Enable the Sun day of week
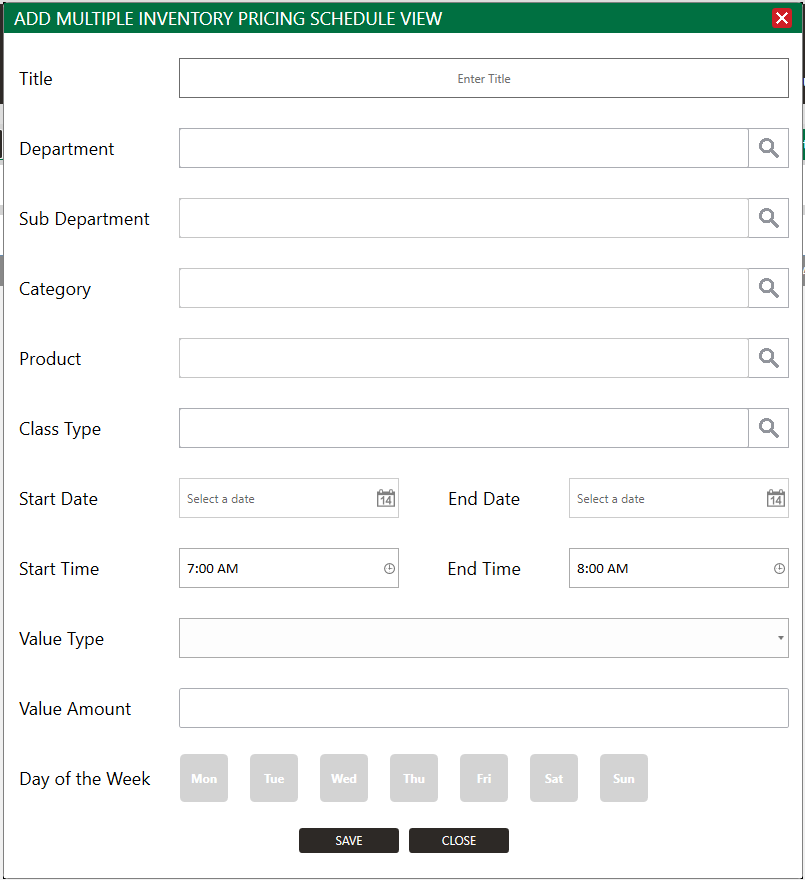Image resolution: width=805 pixels, height=880 pixels. [624, 778]
